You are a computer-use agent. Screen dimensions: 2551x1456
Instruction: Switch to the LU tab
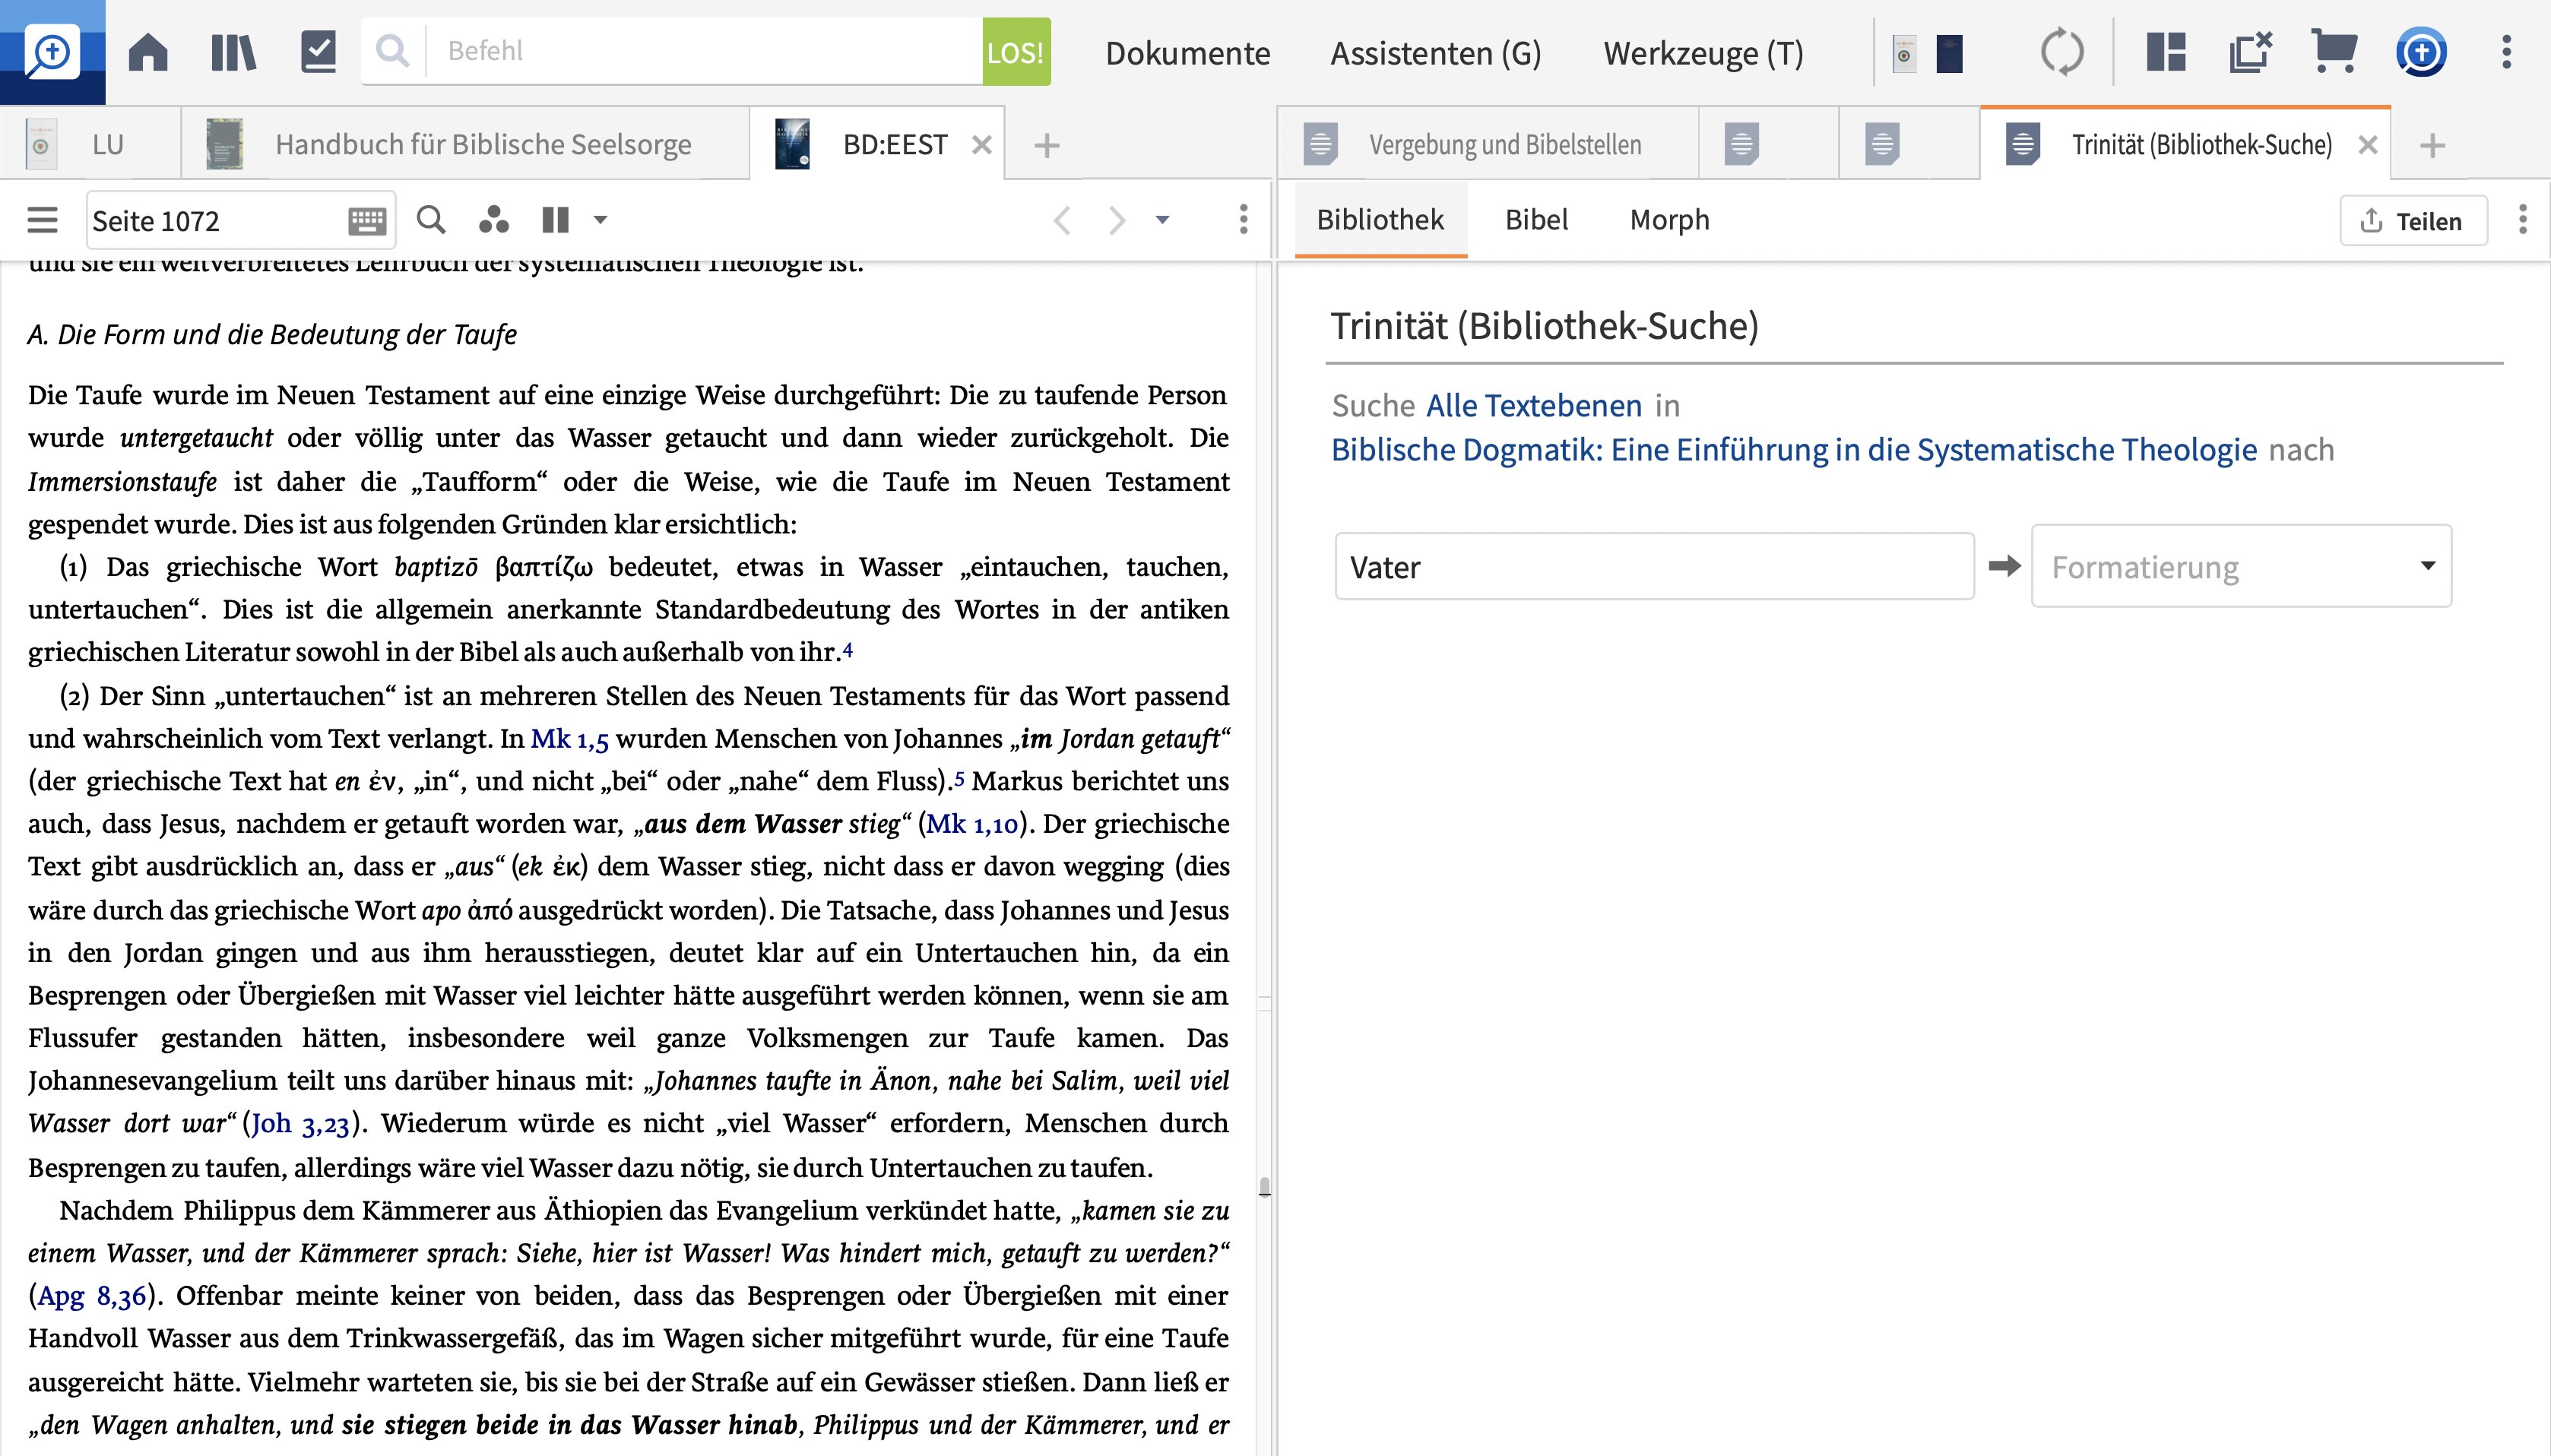pos(90,144)
